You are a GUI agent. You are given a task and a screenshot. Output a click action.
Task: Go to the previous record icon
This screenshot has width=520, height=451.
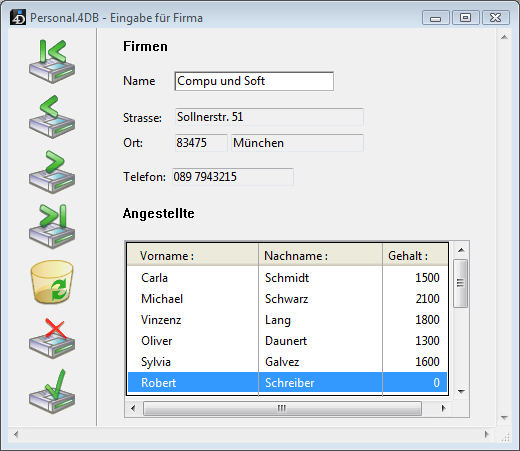[x=52, y=117]
